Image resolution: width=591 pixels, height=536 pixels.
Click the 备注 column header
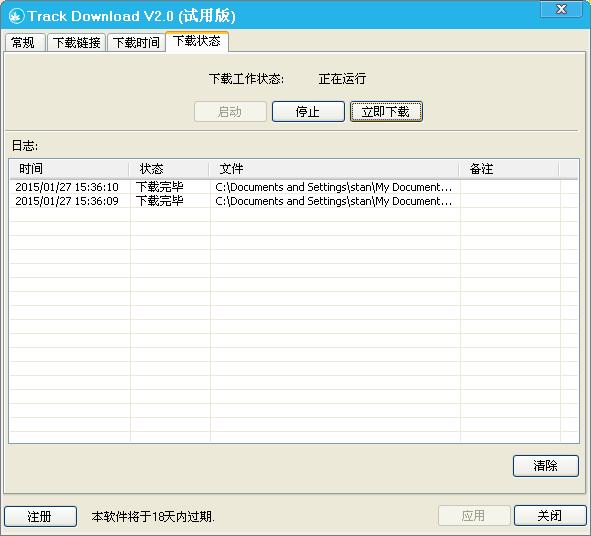point(509,169)
